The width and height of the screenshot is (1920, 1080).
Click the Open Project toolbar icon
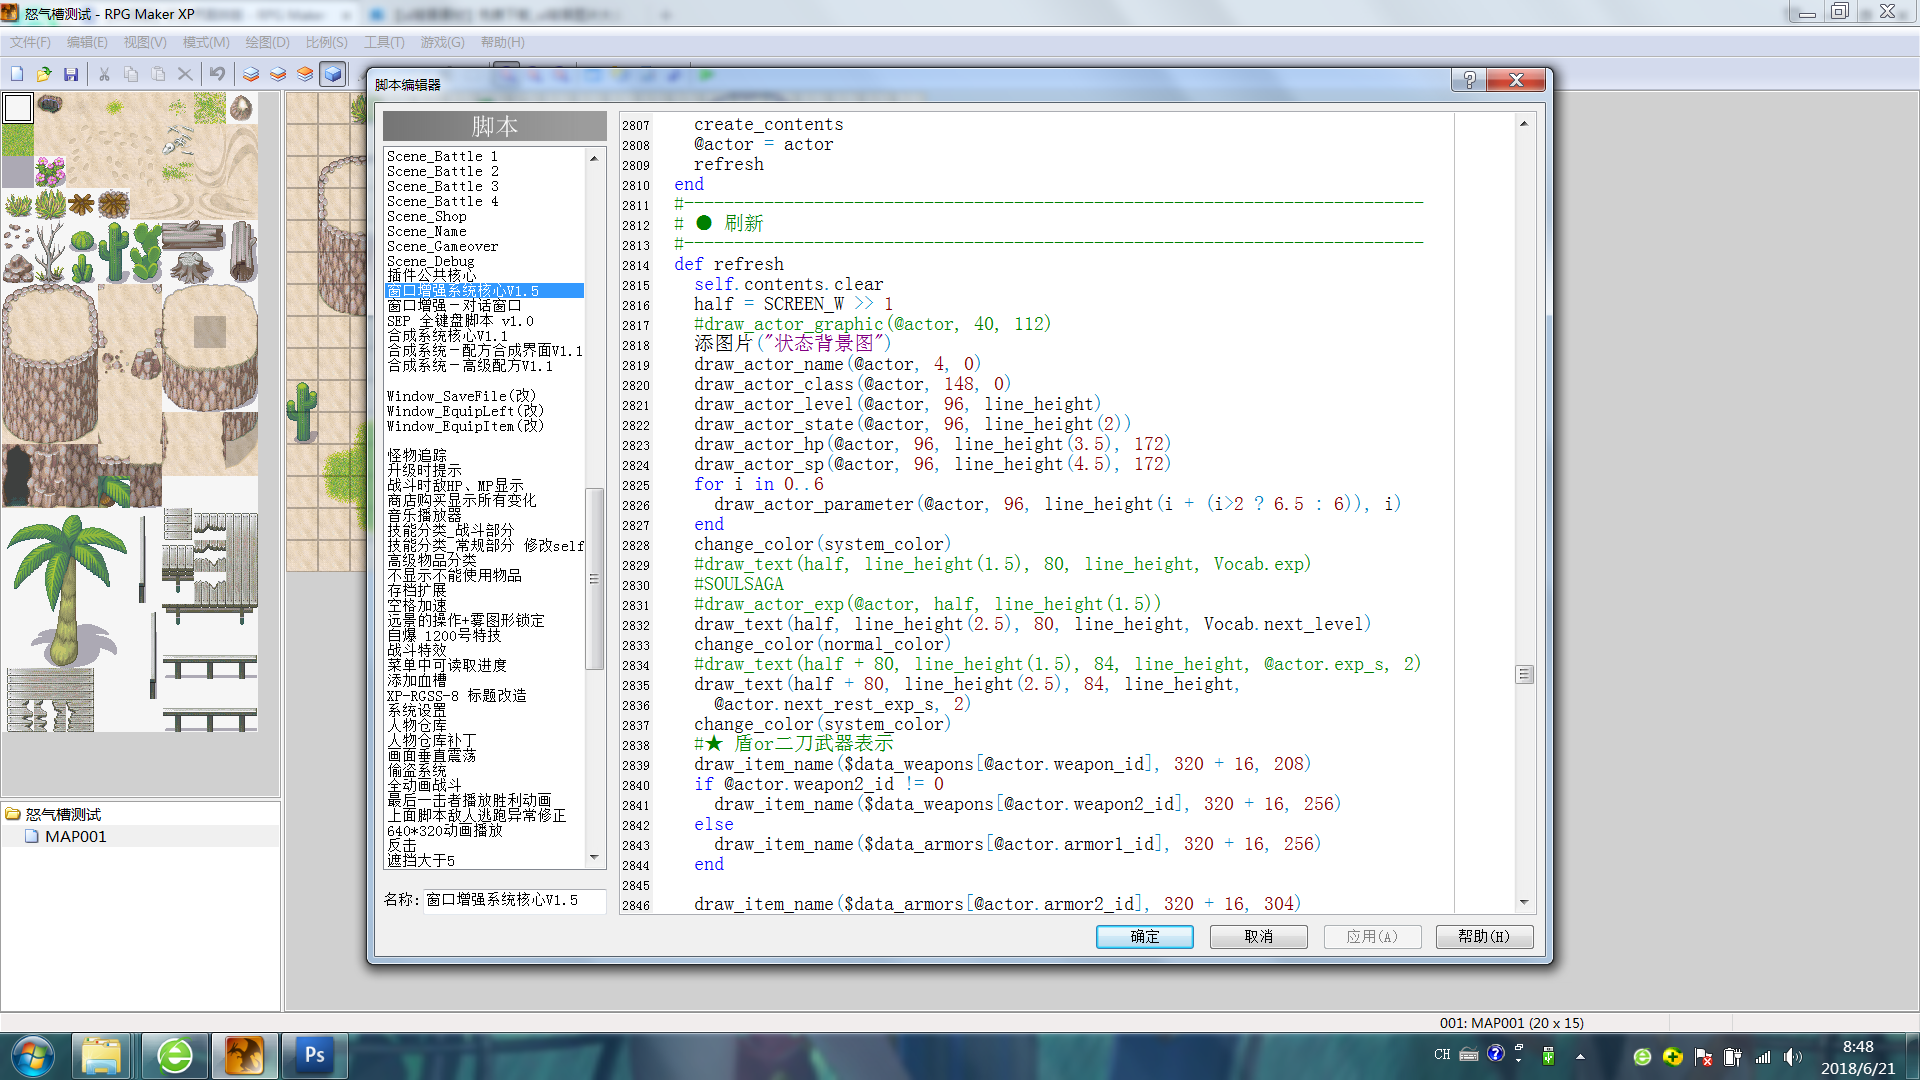pyautogui.click(x=44, y=74)
